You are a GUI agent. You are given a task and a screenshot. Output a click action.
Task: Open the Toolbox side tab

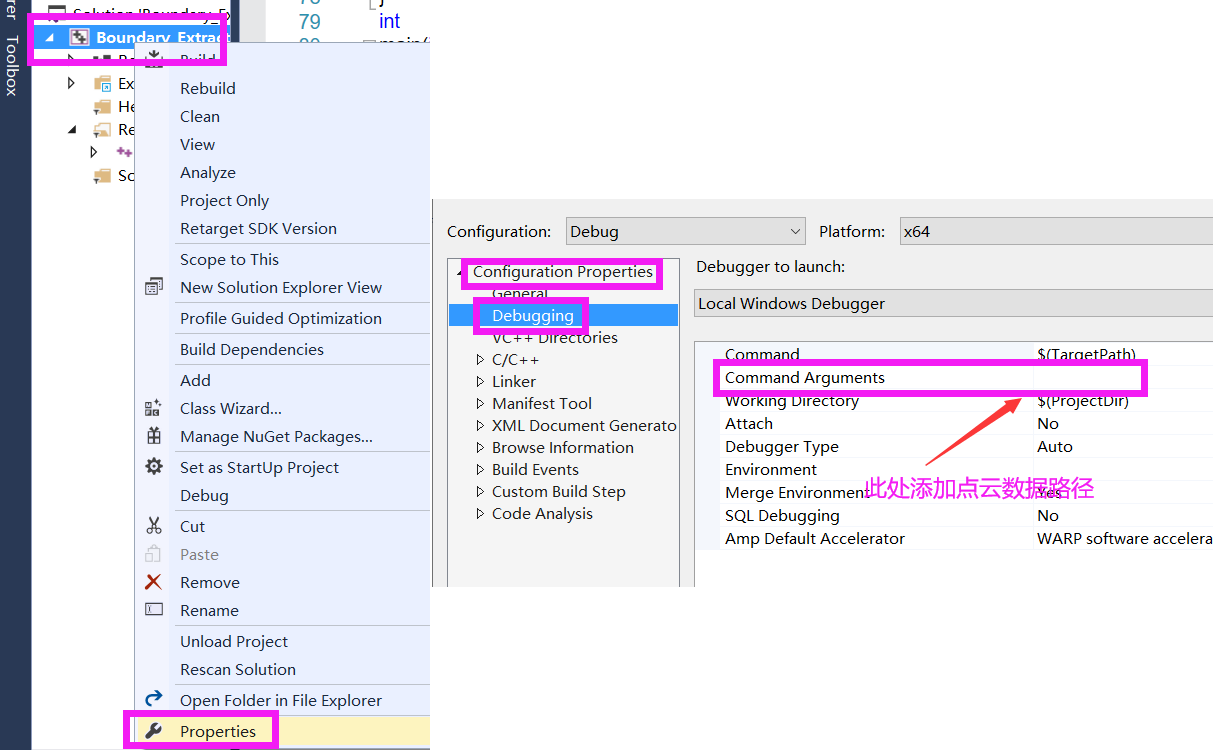tap(12, 65)
